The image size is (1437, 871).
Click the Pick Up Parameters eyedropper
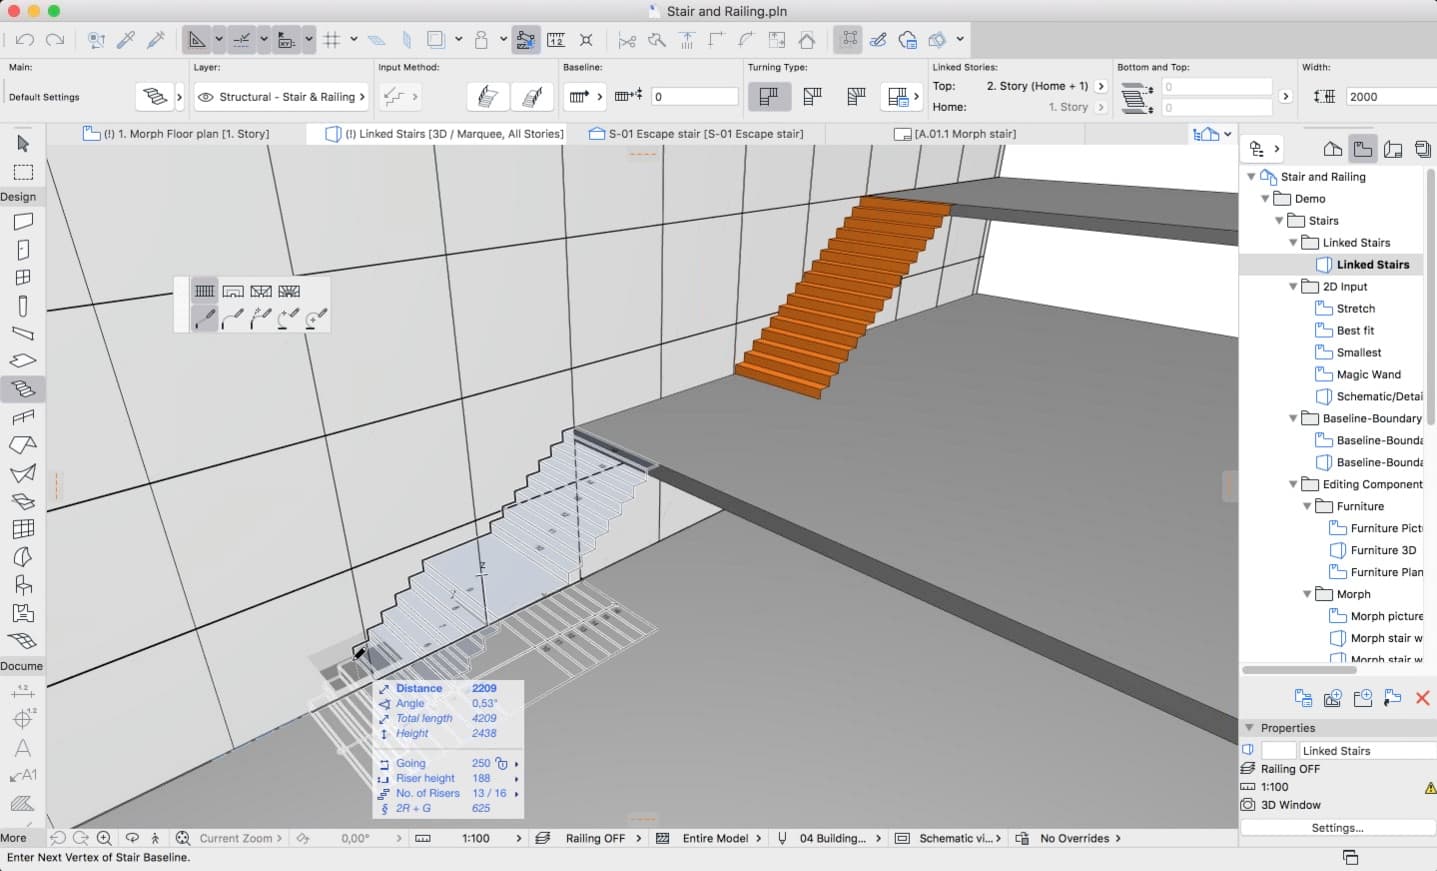click(x=126, y=40)
